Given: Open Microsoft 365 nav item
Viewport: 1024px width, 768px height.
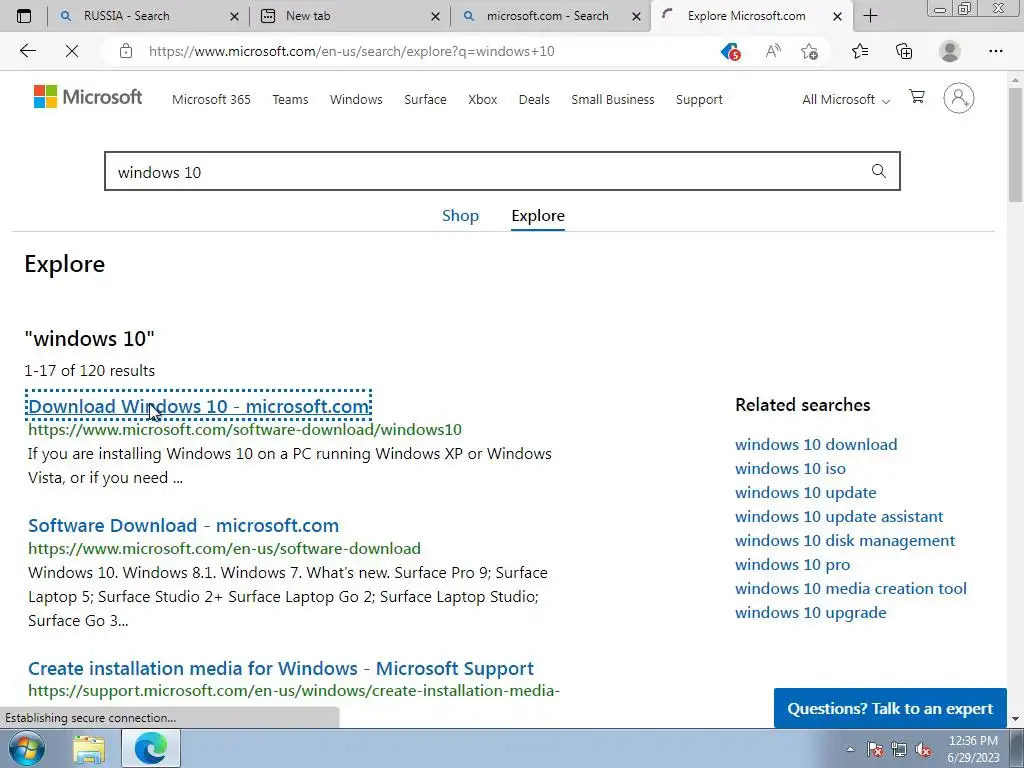Looking at the screenshot, I should pos(212,99).
